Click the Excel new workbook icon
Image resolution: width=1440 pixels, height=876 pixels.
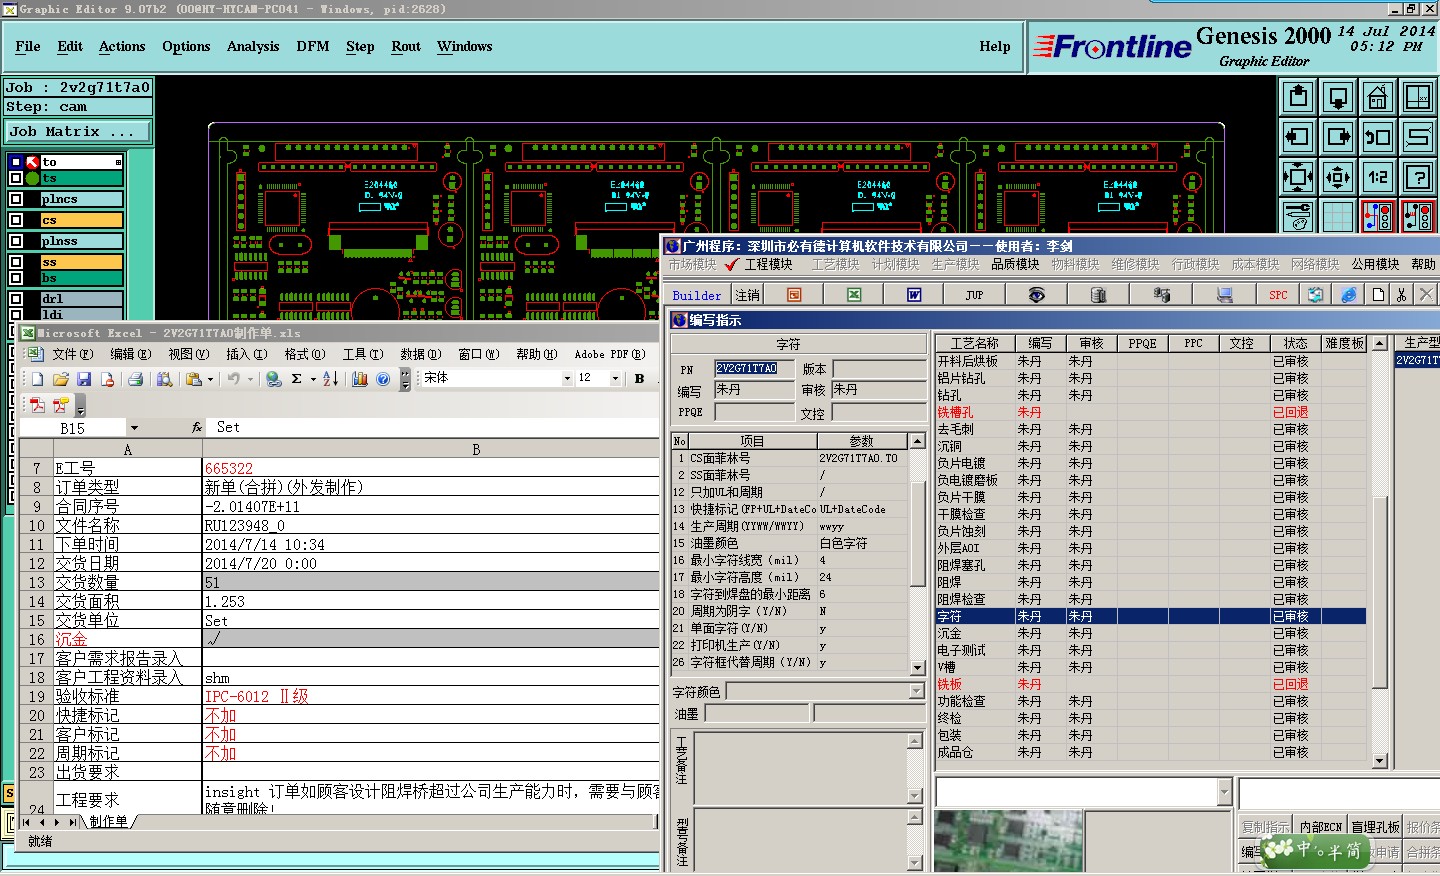37,379
